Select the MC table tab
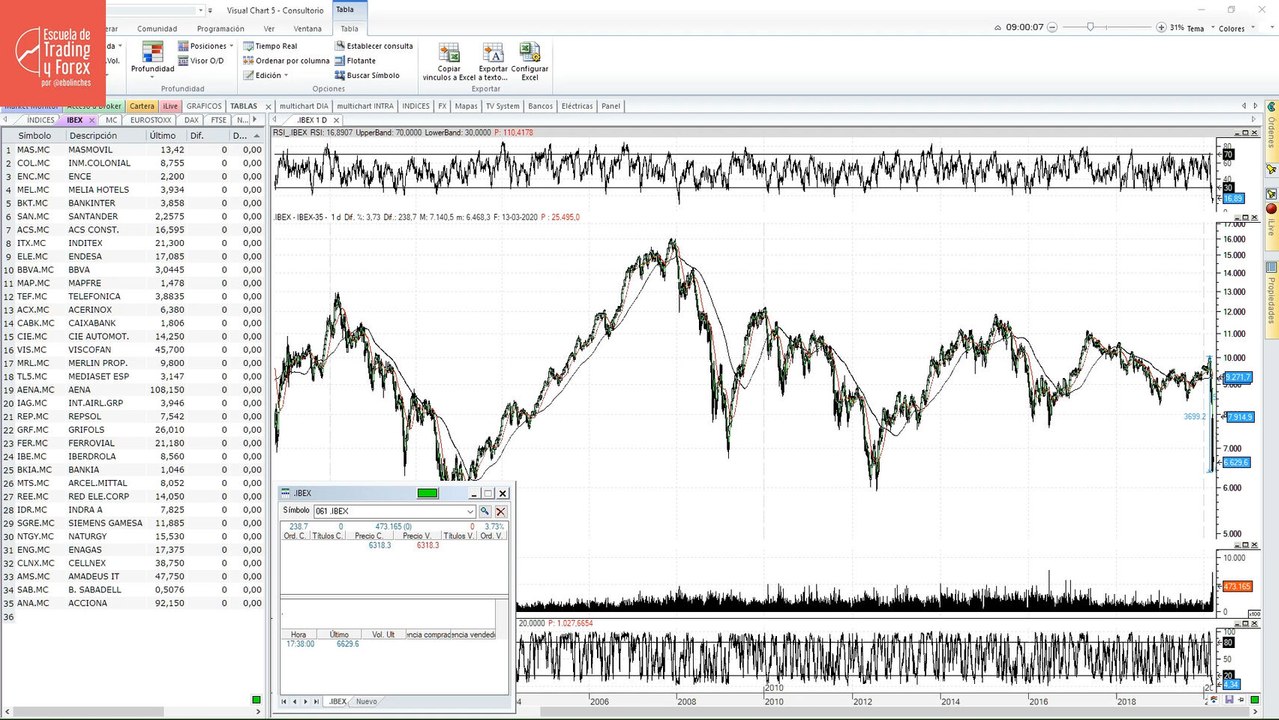This screenshot has width=1279, height=720. point(111,120)
